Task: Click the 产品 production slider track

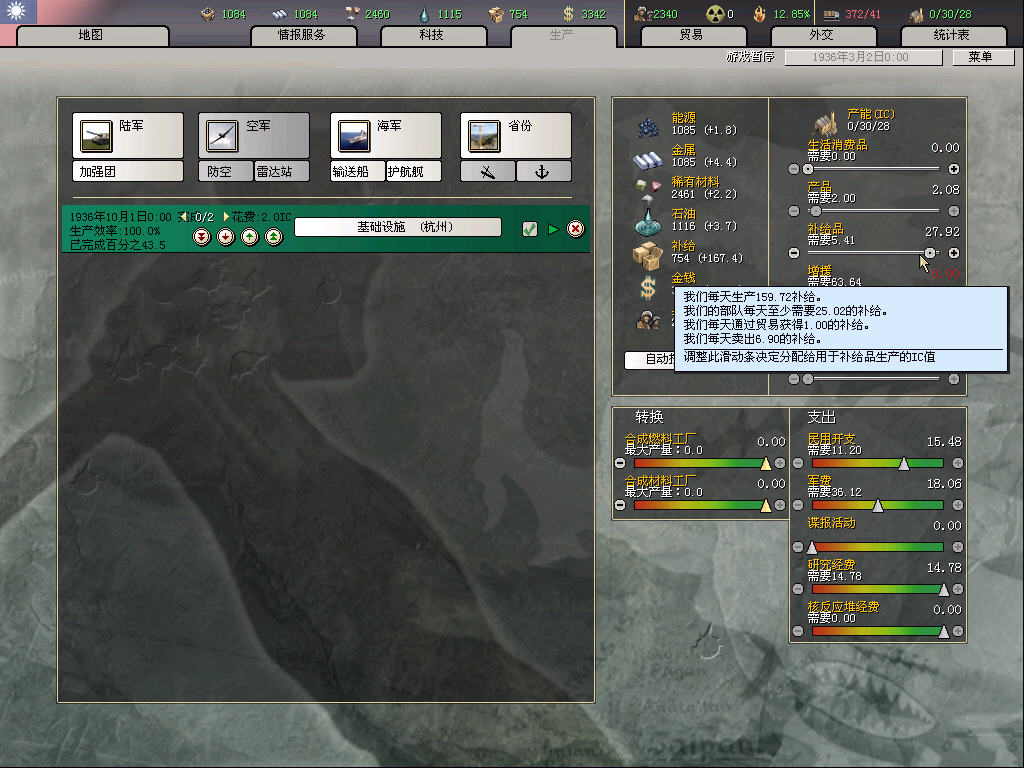Action: click(x=874, y=211)
